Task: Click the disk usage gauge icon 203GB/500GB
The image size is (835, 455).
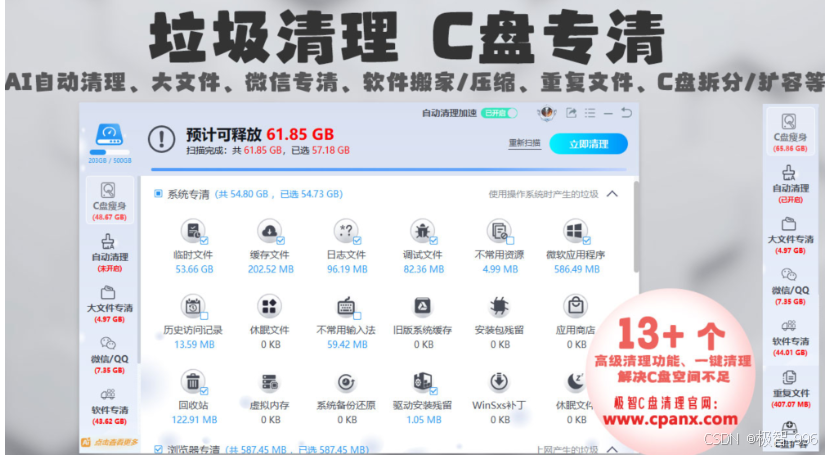Action: pos(109,135)
